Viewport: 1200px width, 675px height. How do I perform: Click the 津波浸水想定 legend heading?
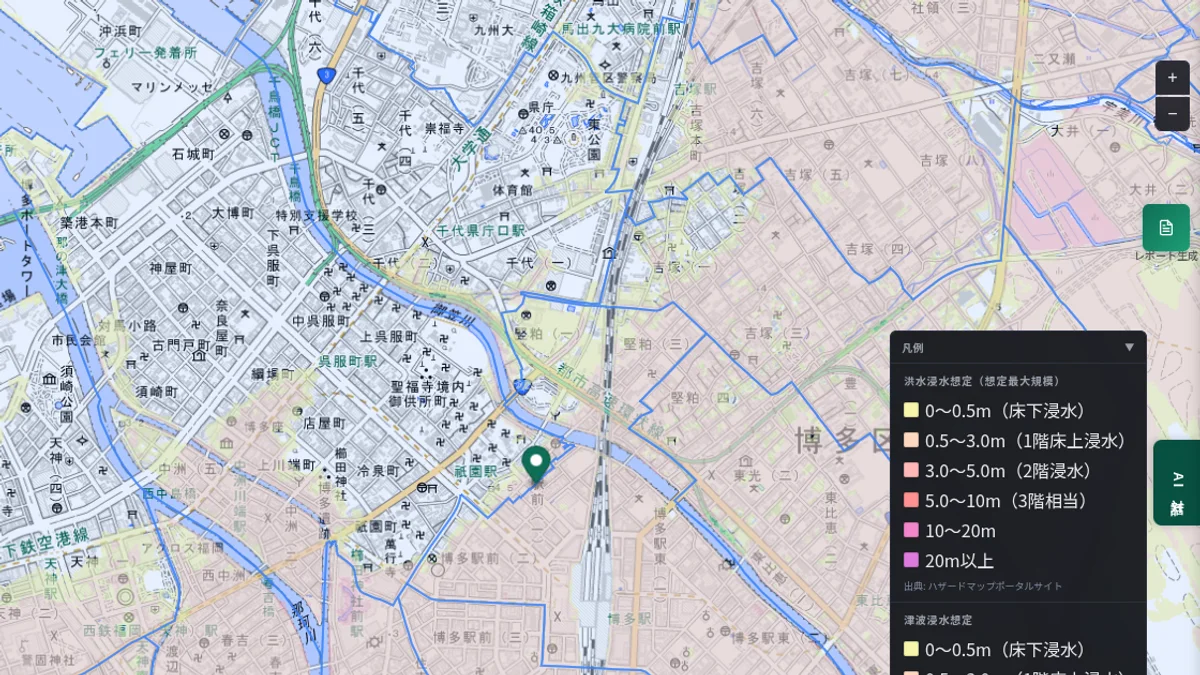[x=938, y=620]
